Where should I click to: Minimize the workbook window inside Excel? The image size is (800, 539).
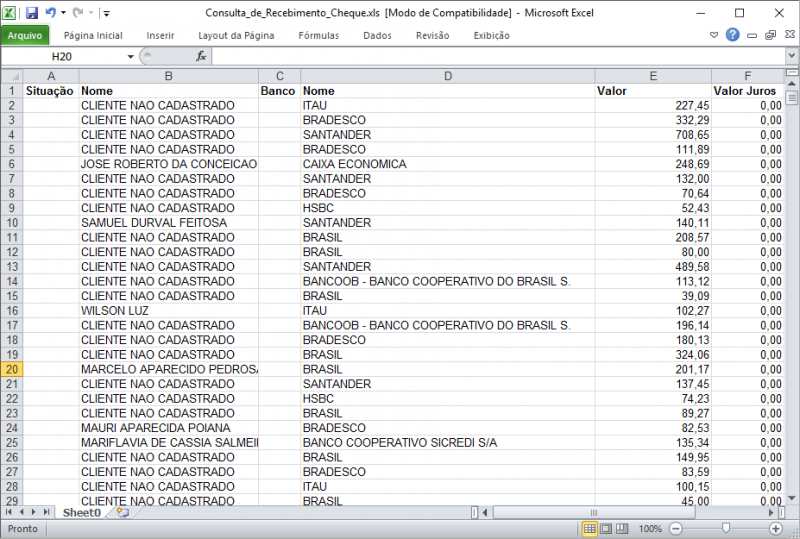[x=752, y=35]
